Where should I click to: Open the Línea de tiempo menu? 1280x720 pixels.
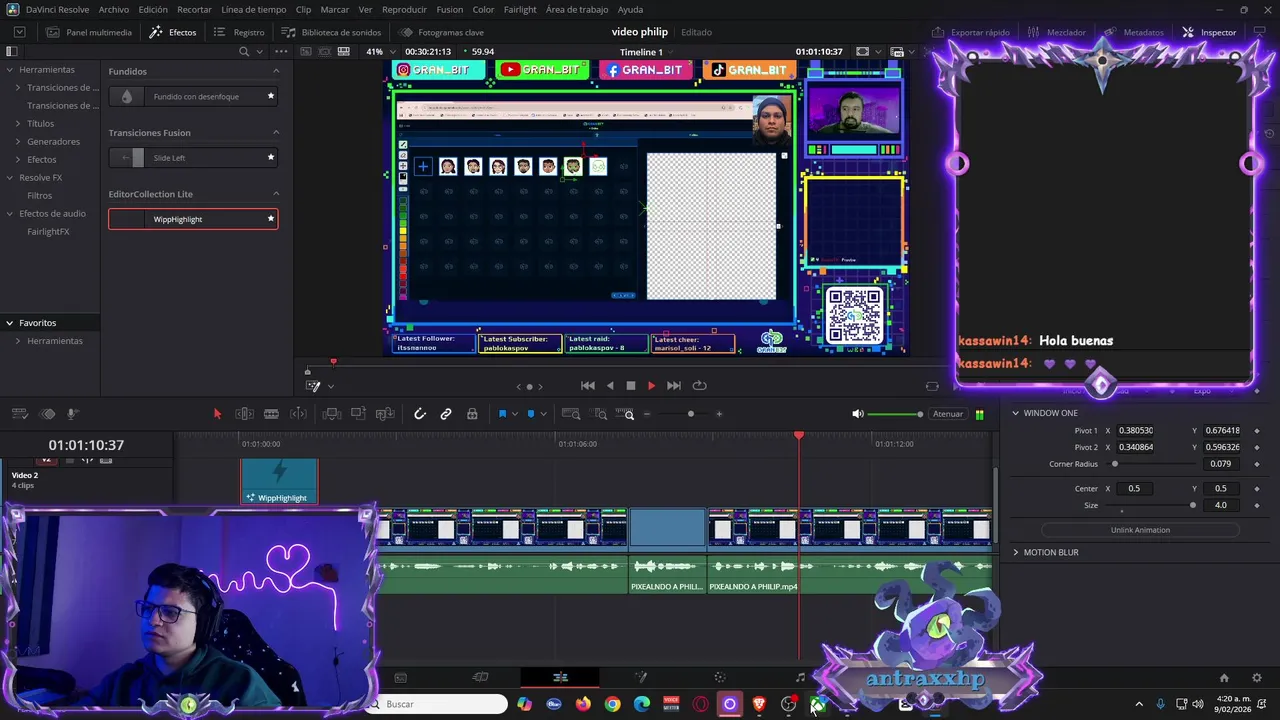point(253,9)
